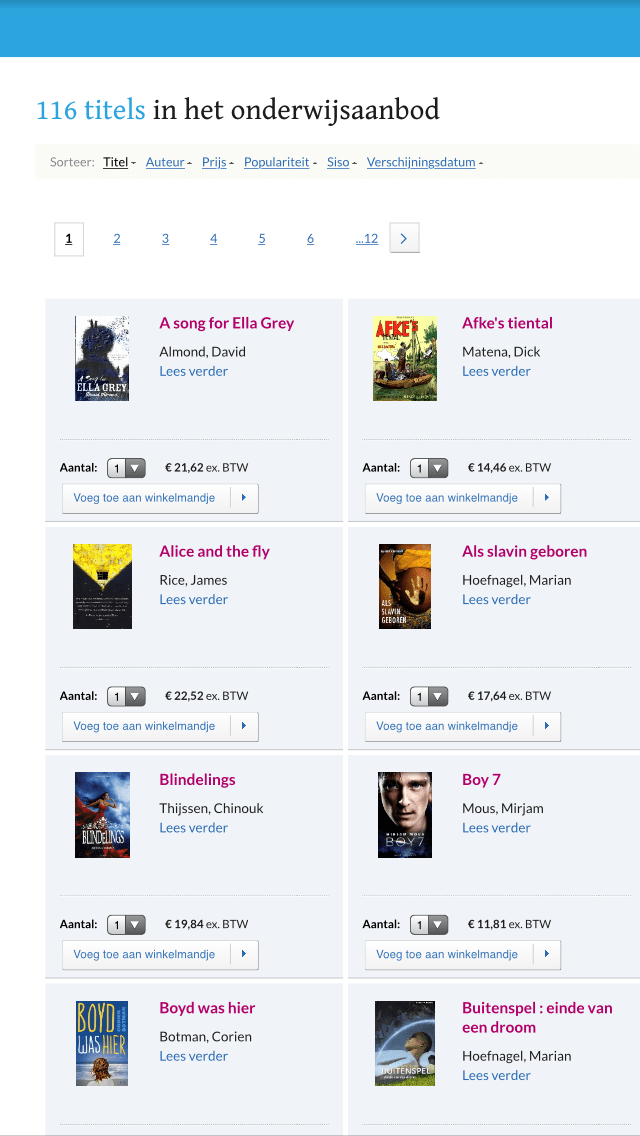Sort results by Verschijningsdatum
This screenshot has width=640, height=1136.
(421, 162)
